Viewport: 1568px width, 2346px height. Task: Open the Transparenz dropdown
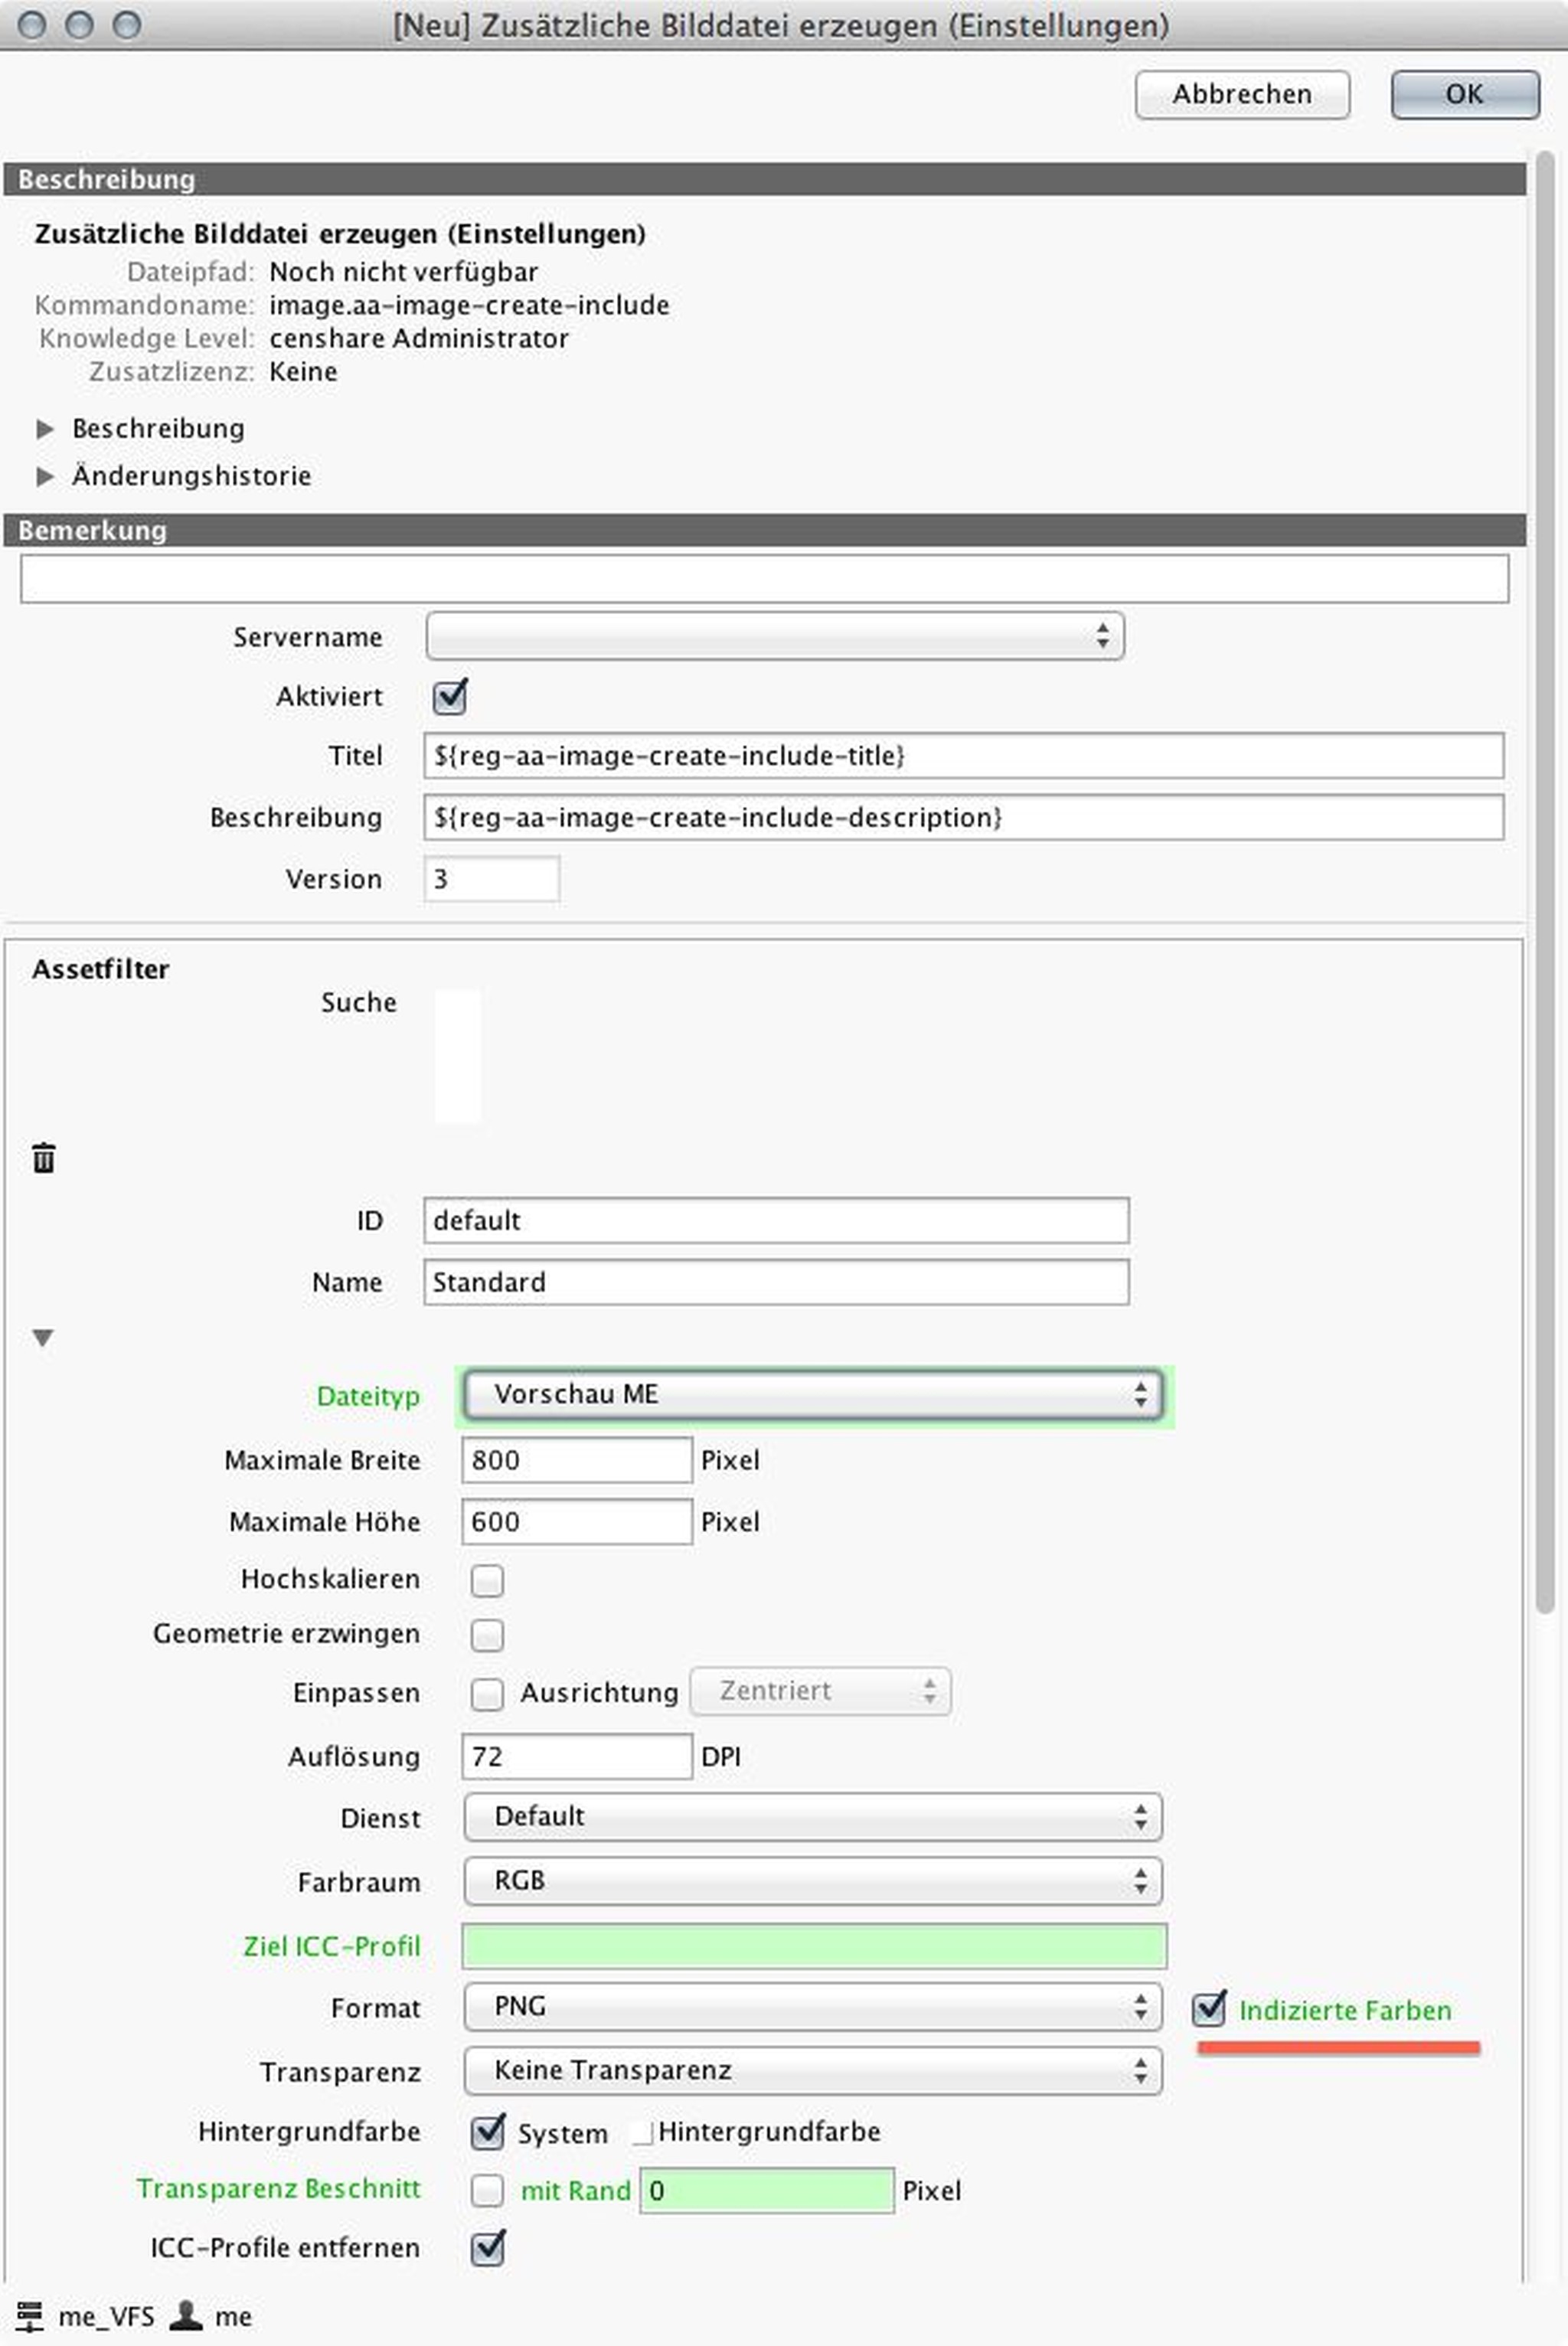(x=812, y=2070)
